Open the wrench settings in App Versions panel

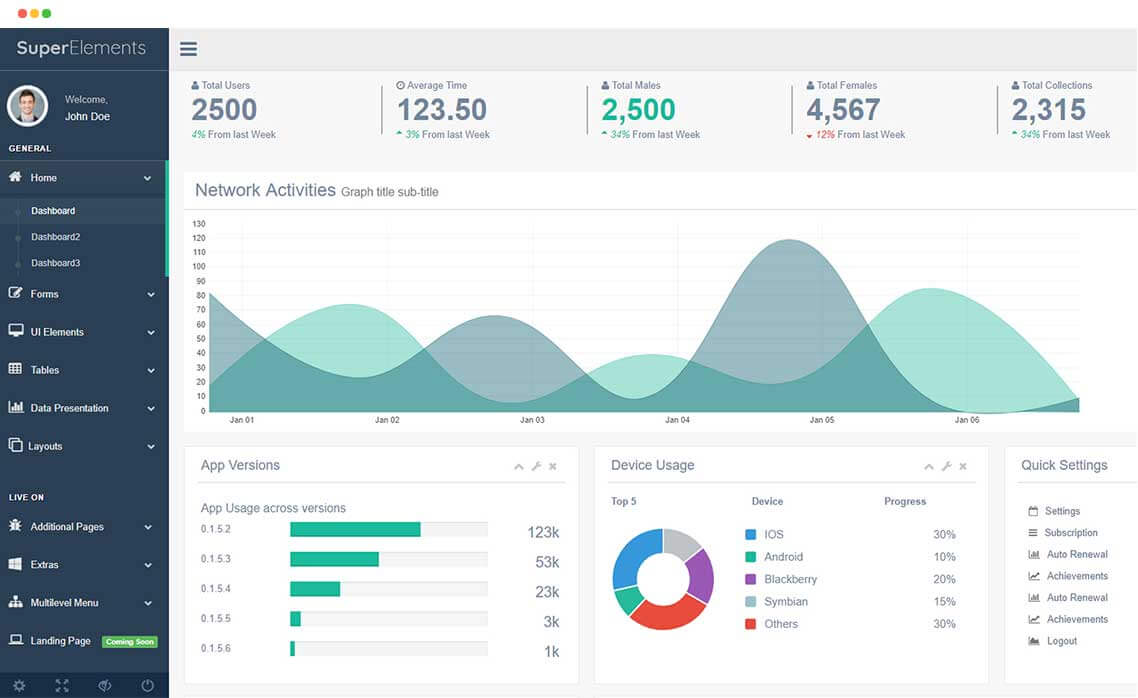click(536, 467)
